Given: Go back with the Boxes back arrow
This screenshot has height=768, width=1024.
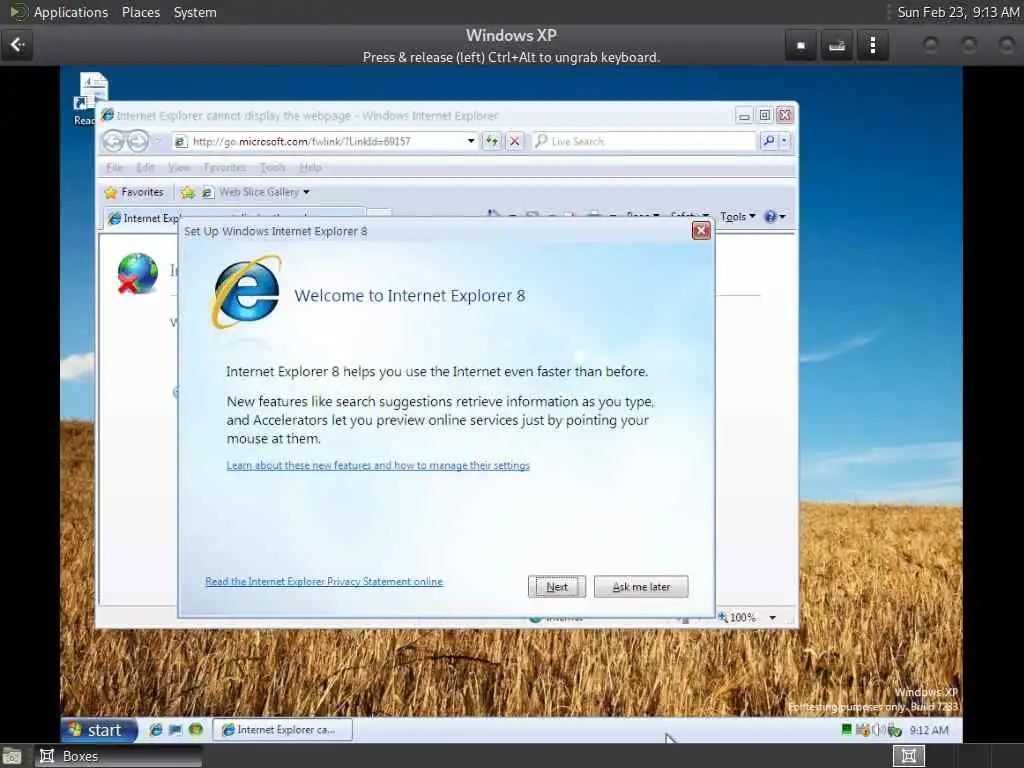Looking at the screenshot, I should click(17, 45).
